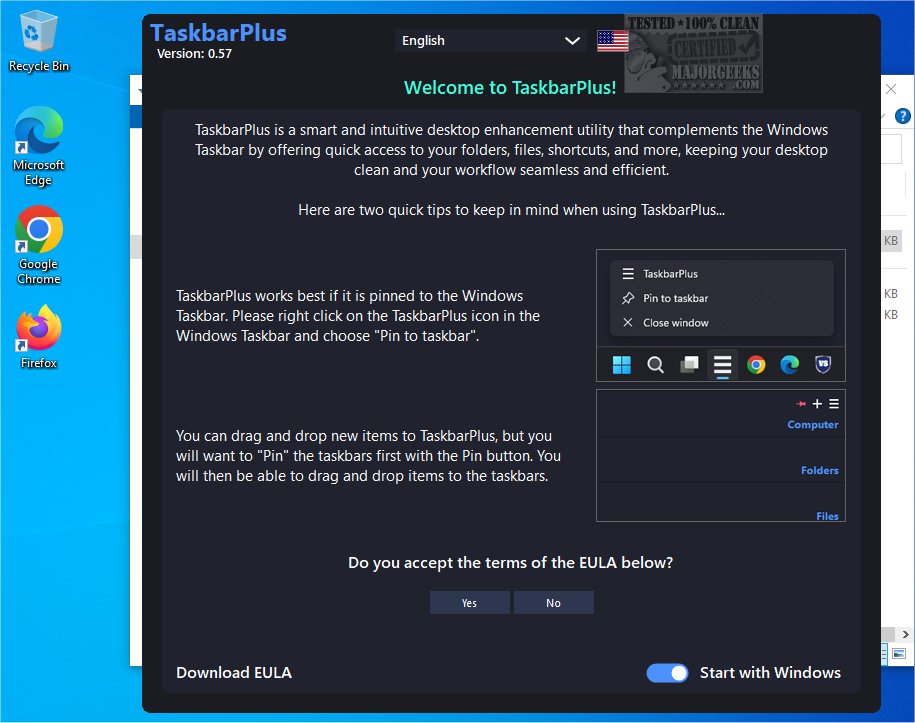
Task: Toggle Start with Windows off
Action: point(668,672)
